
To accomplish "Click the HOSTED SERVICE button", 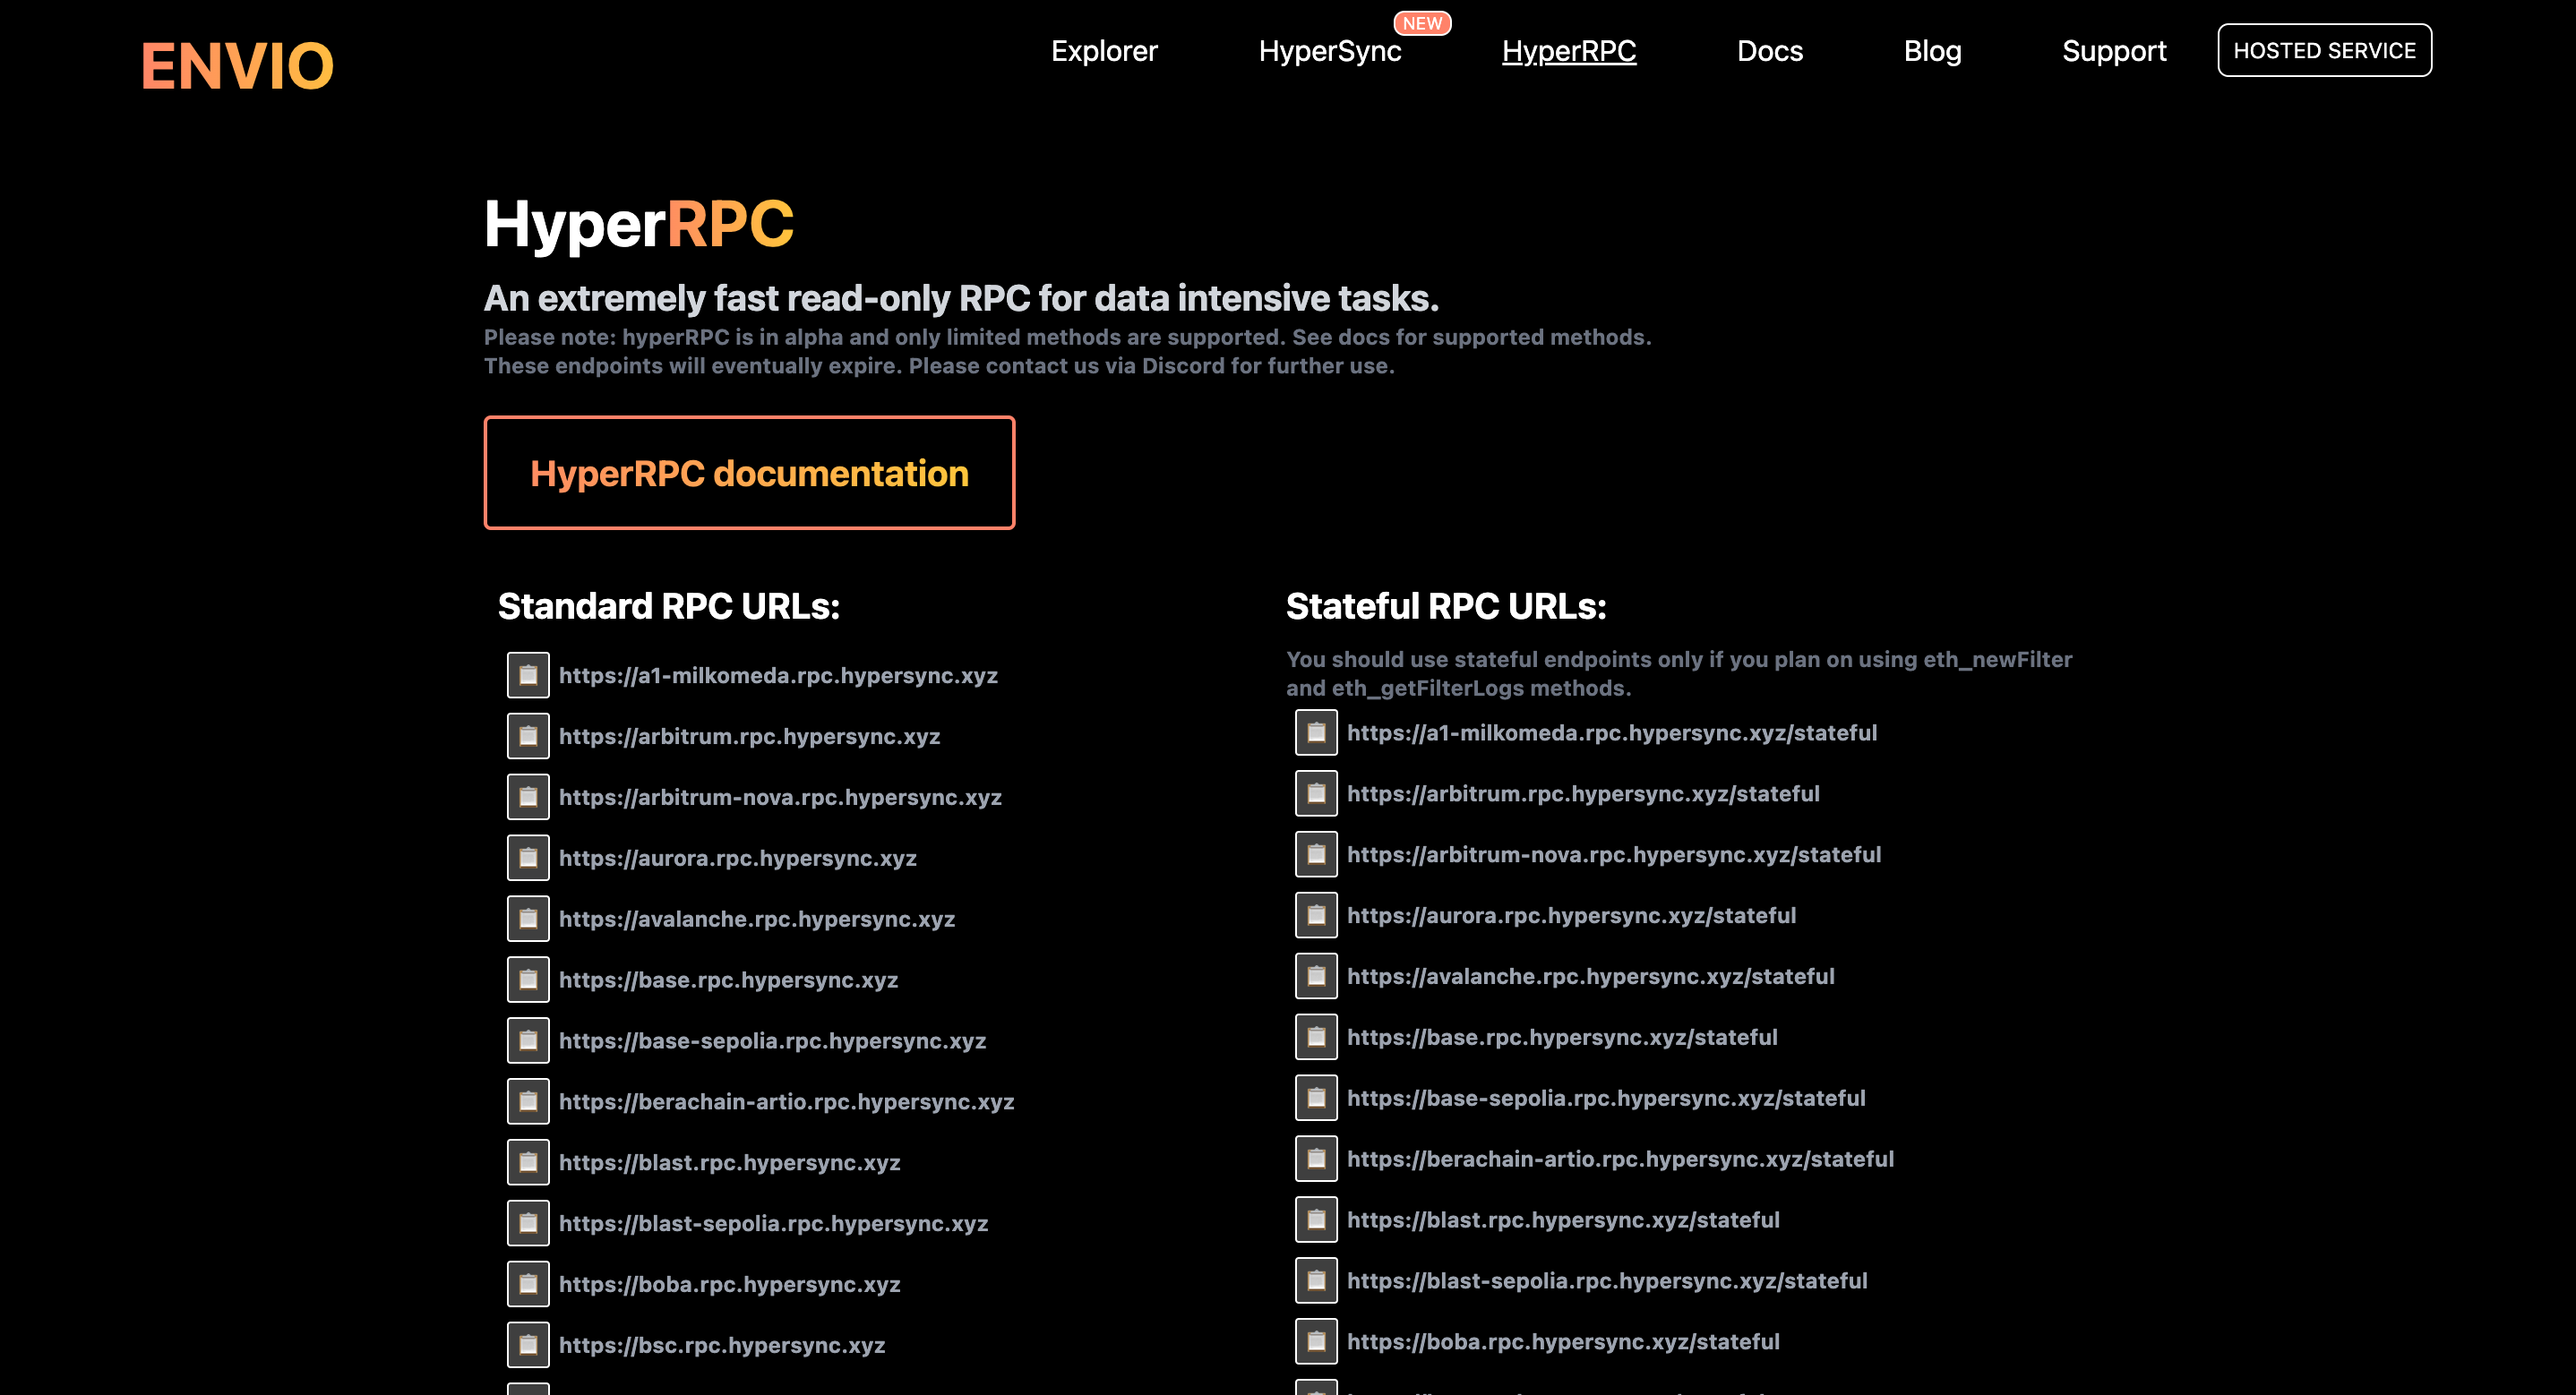I will 2324,50.
